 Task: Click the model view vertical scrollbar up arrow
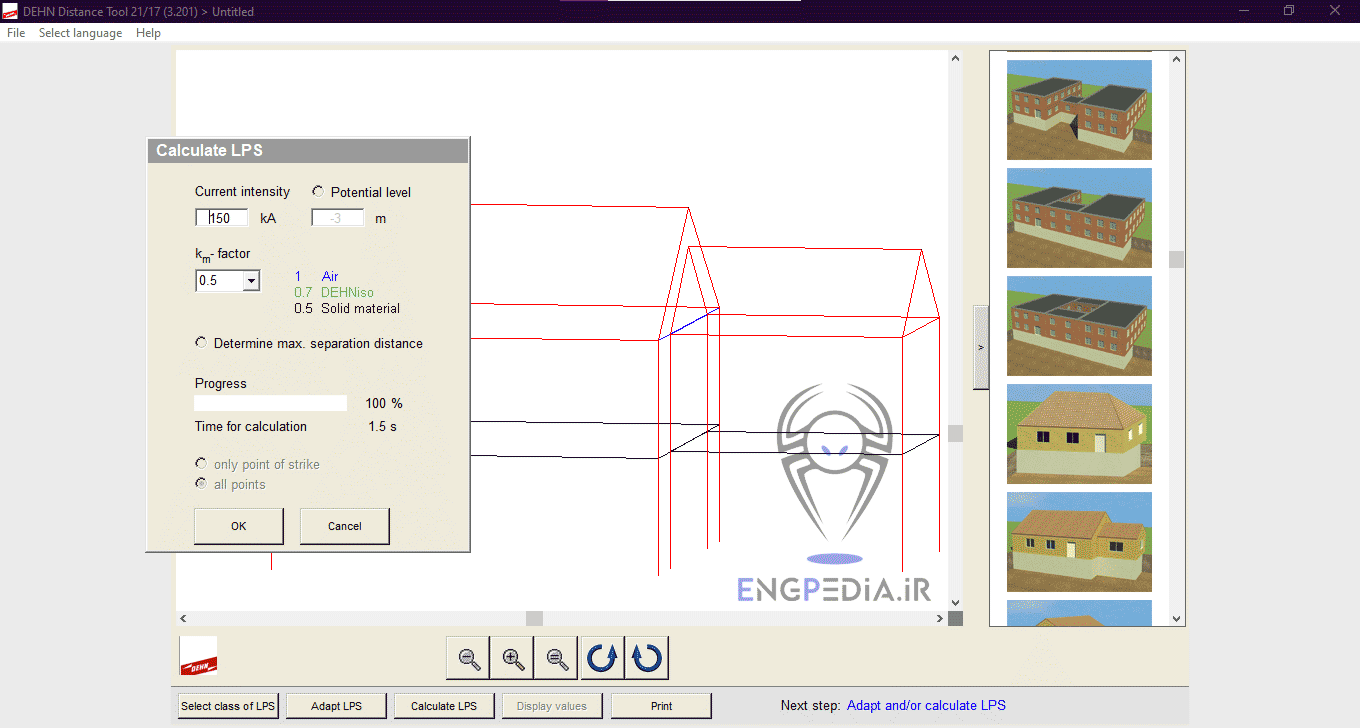pos(955,59)
